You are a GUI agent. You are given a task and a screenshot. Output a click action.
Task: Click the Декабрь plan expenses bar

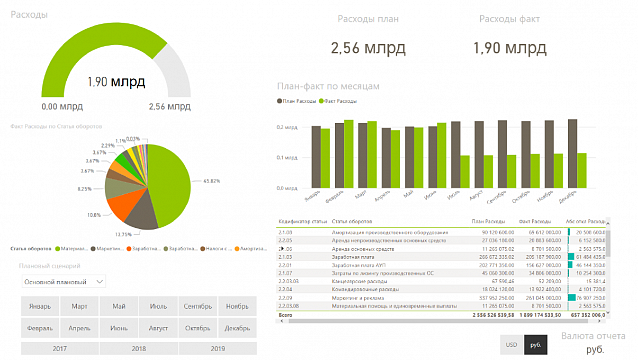coord(572,153)
